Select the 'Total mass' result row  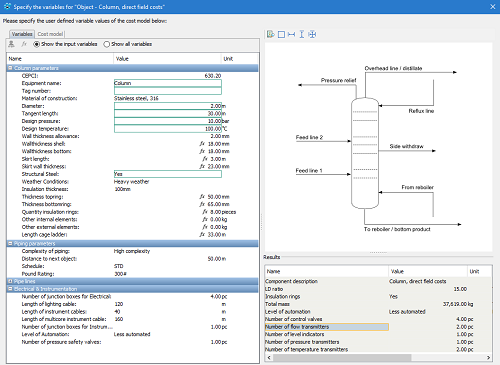(378, 304)
